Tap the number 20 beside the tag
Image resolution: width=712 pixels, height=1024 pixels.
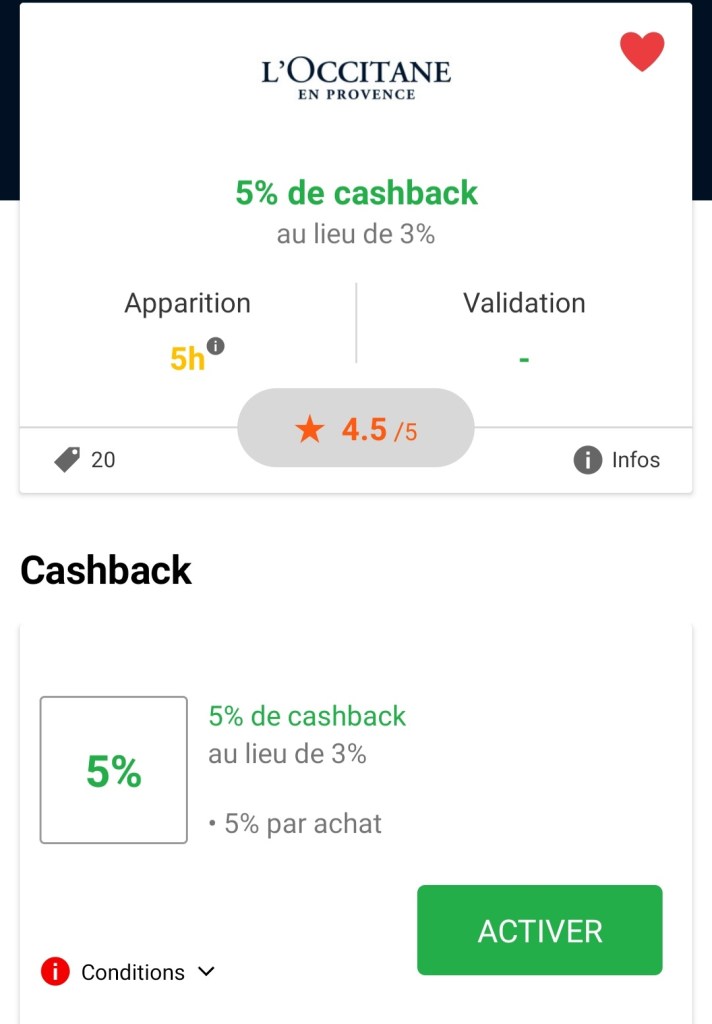pyautogui.click(x=103, y=460)
